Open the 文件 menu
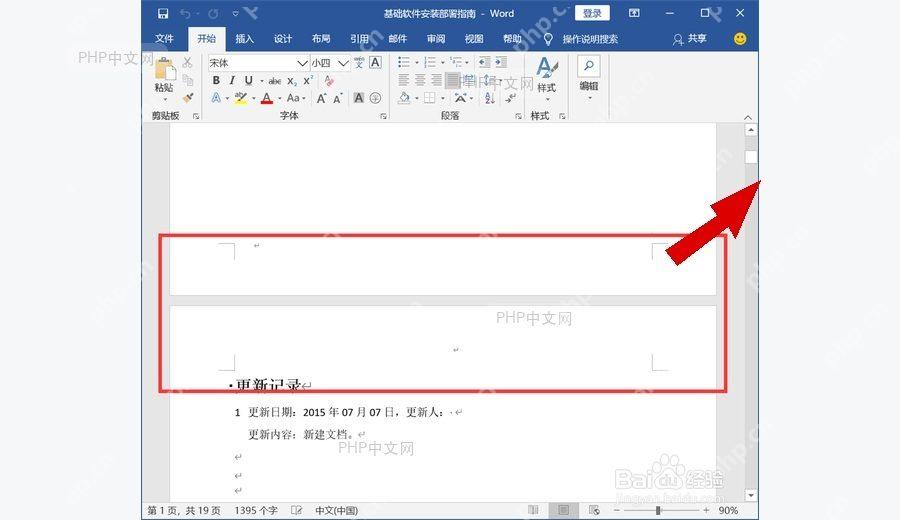This screenshot has height=520, width=900. coord(164,38)
